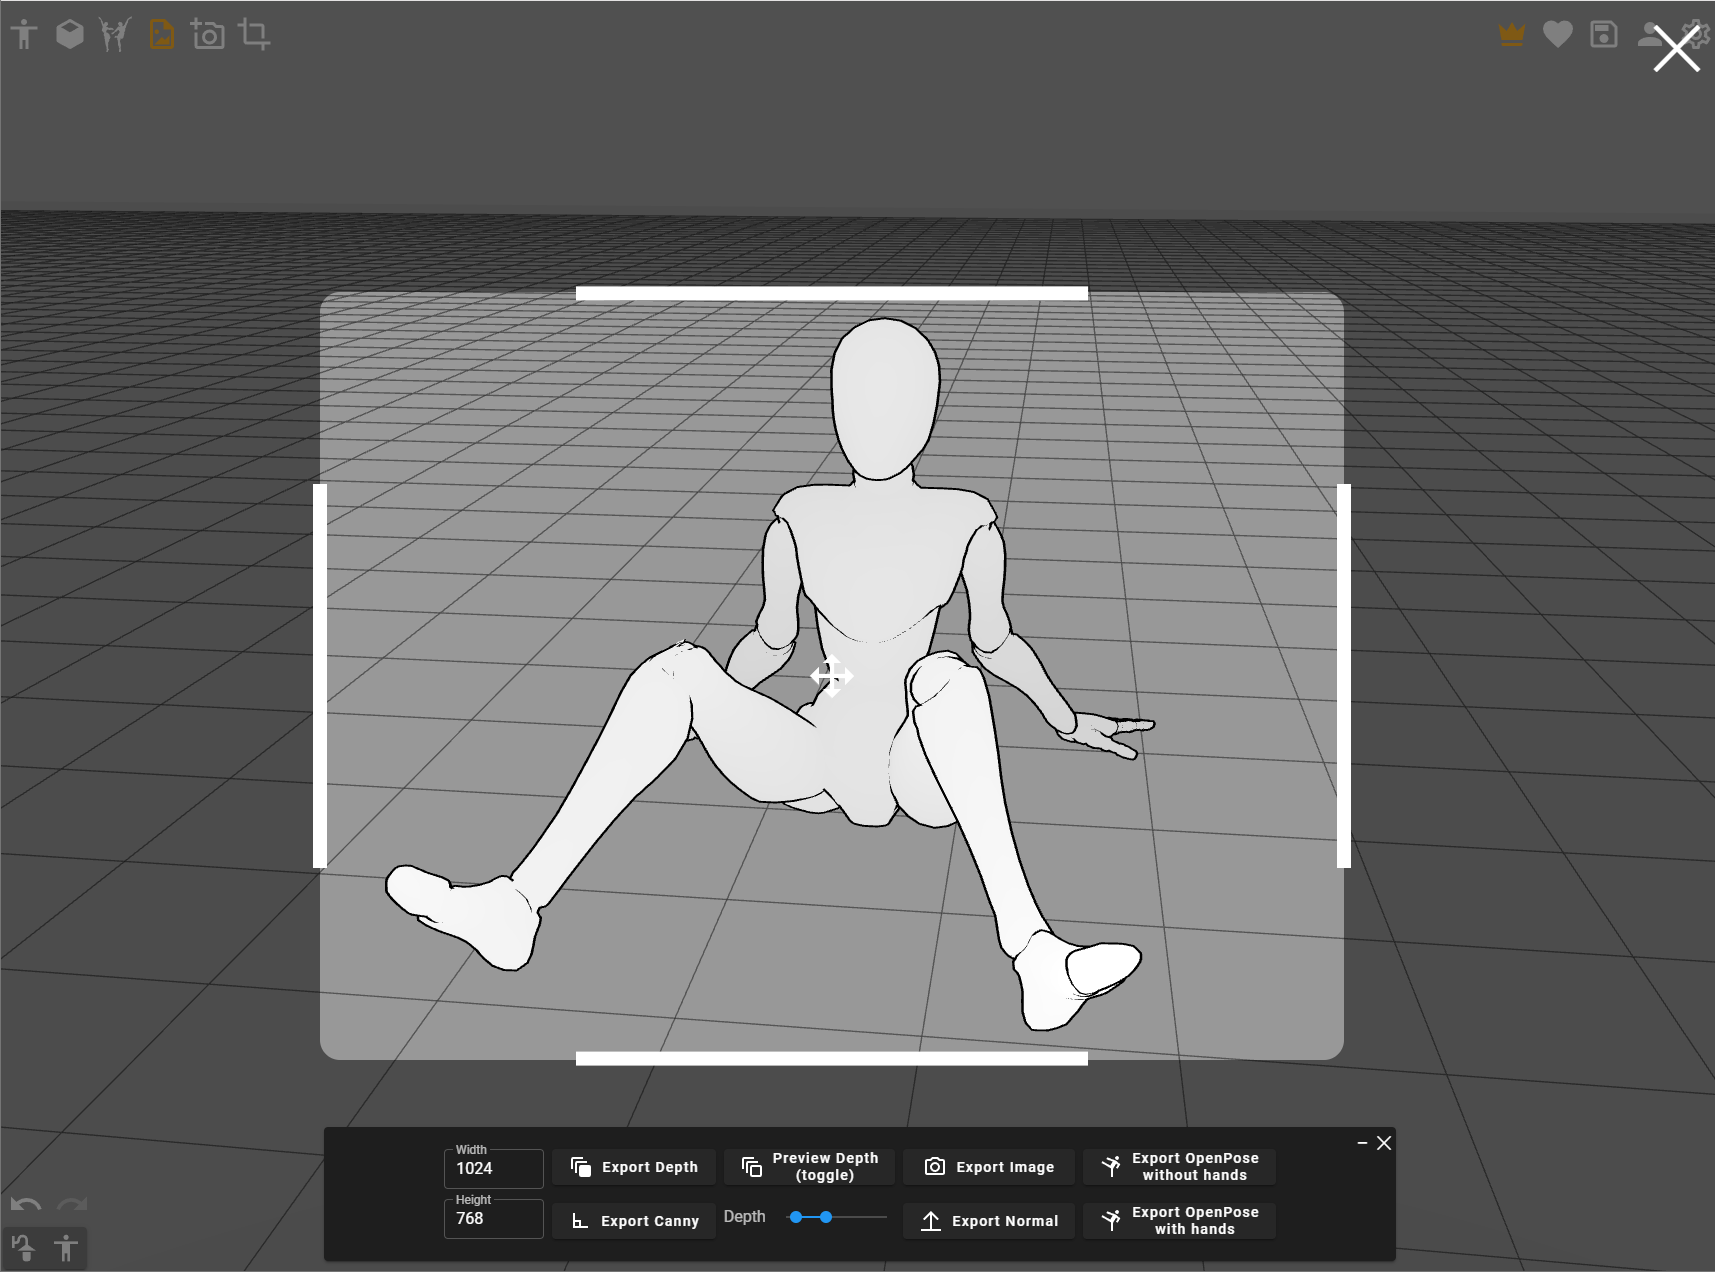1715x1272 pixels.
Task: Click the figure model icon in top toolbar
Action: click(24, 35)
